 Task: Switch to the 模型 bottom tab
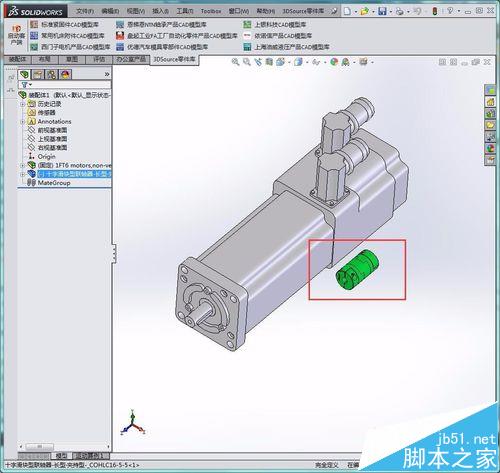pos(61,456)
